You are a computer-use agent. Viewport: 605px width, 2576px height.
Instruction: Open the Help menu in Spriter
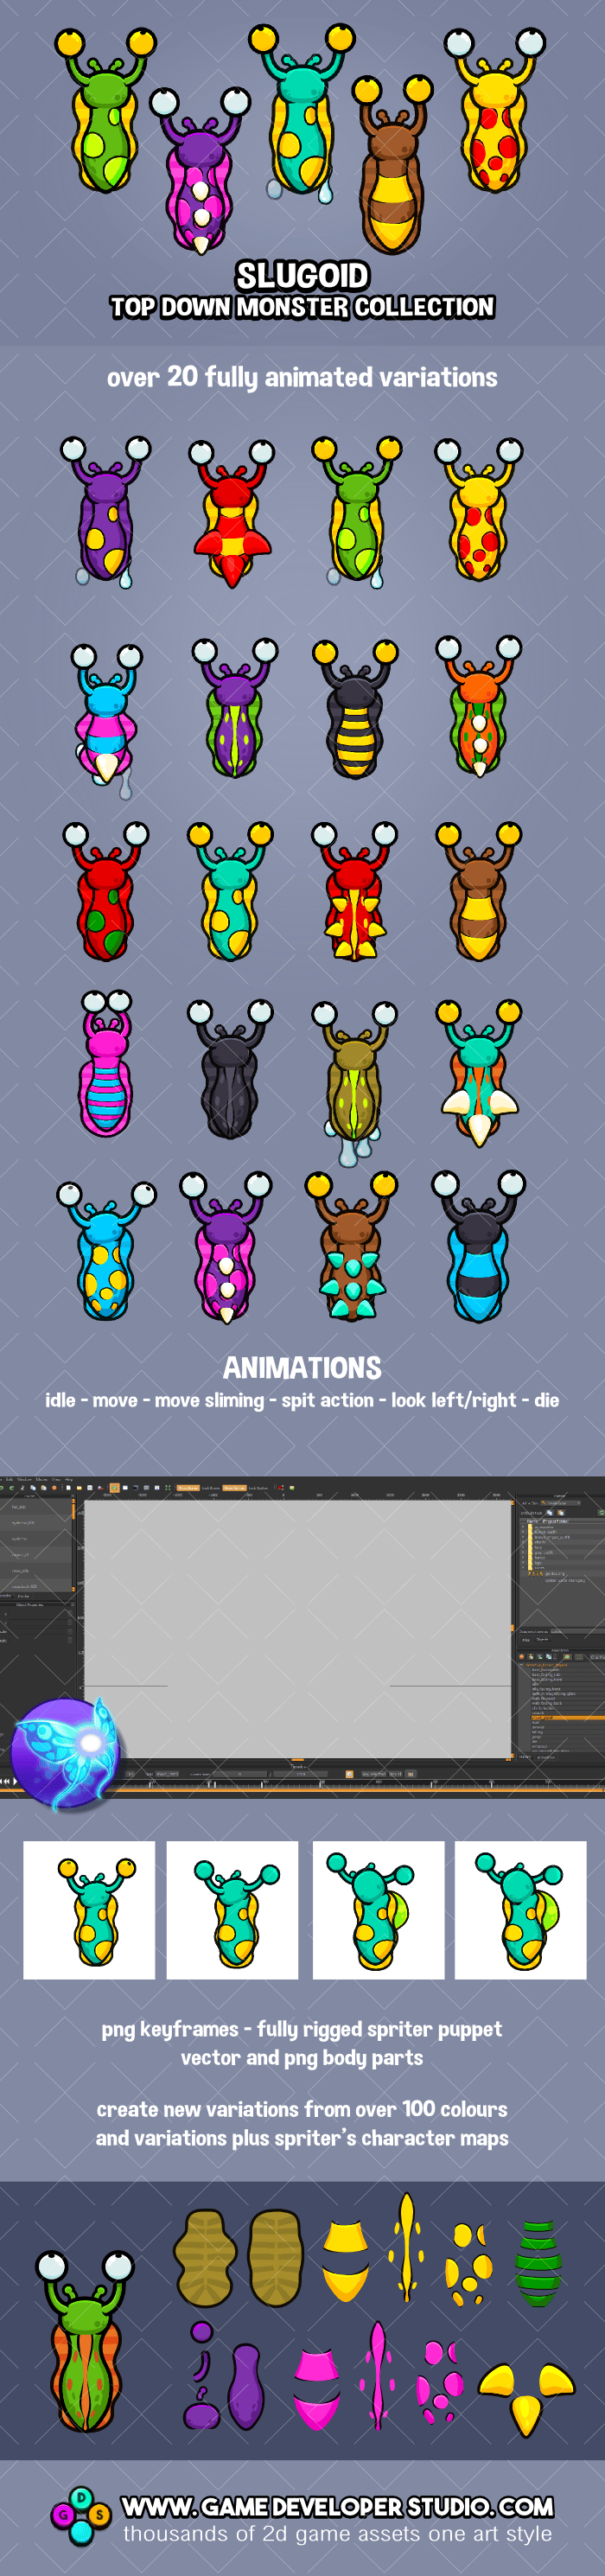tap(69, 1479)
